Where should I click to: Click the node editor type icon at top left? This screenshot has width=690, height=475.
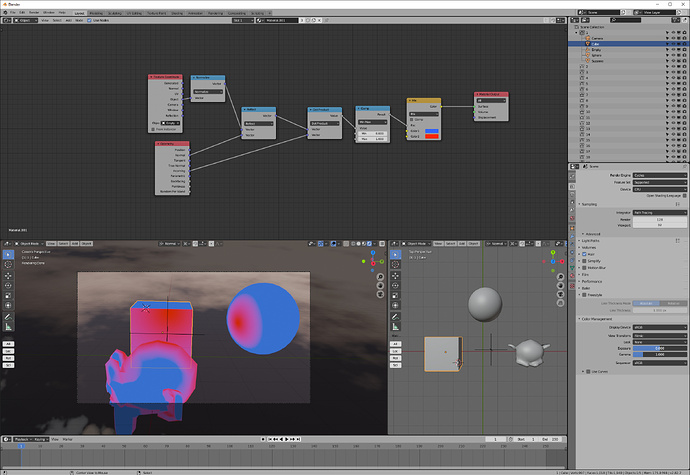[x=7, y=20]
